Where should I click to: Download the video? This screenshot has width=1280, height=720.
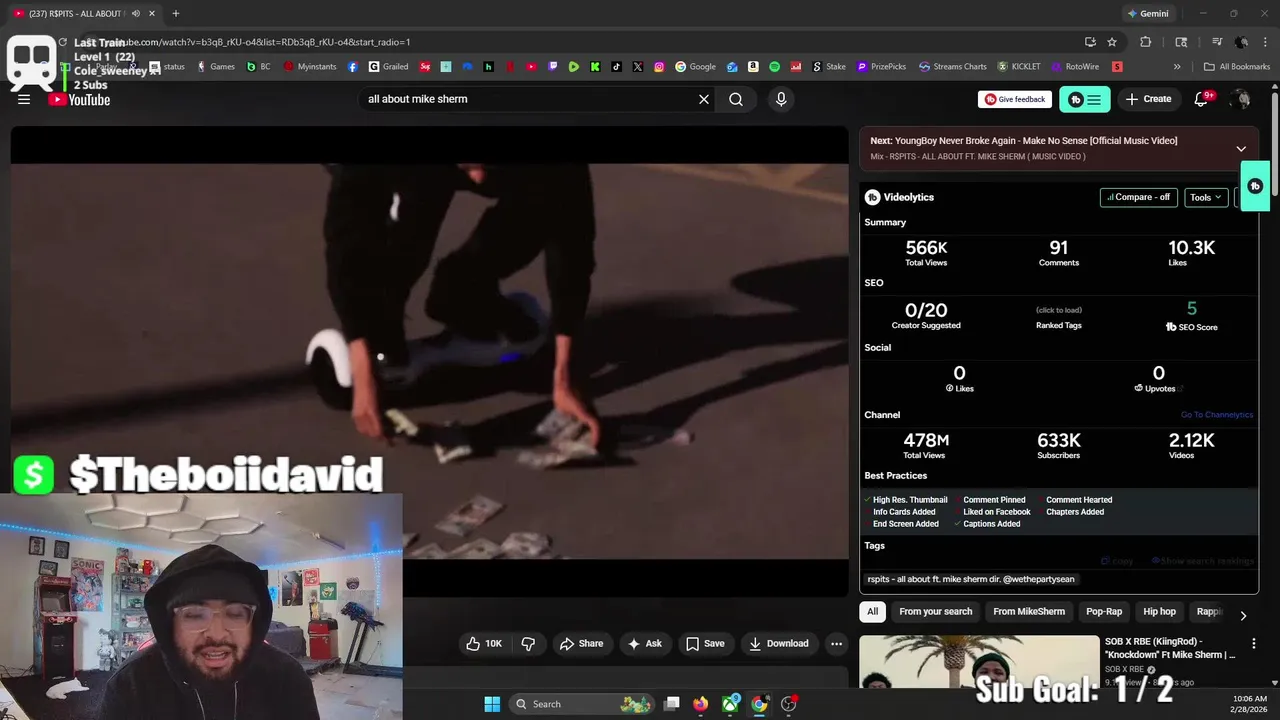coord(779,643)
